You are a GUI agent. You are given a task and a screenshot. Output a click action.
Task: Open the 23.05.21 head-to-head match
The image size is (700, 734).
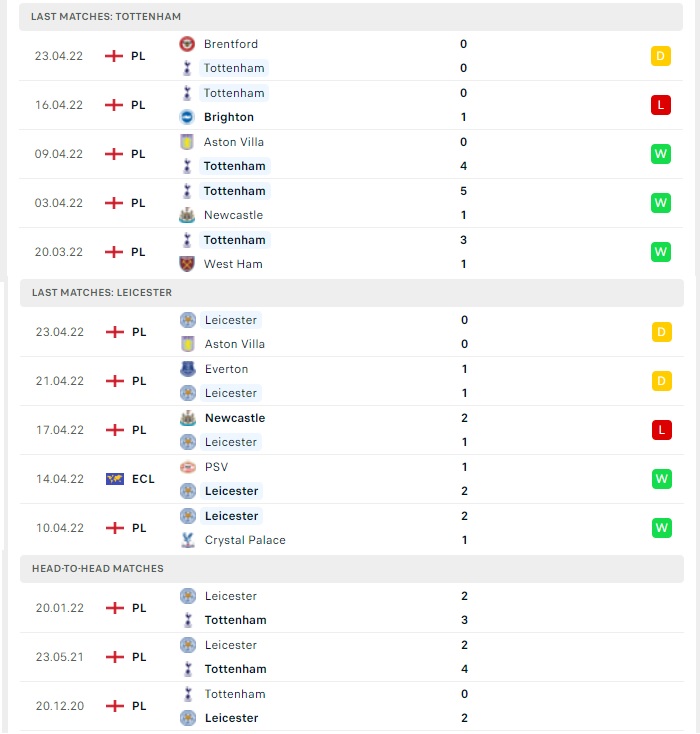352,657
